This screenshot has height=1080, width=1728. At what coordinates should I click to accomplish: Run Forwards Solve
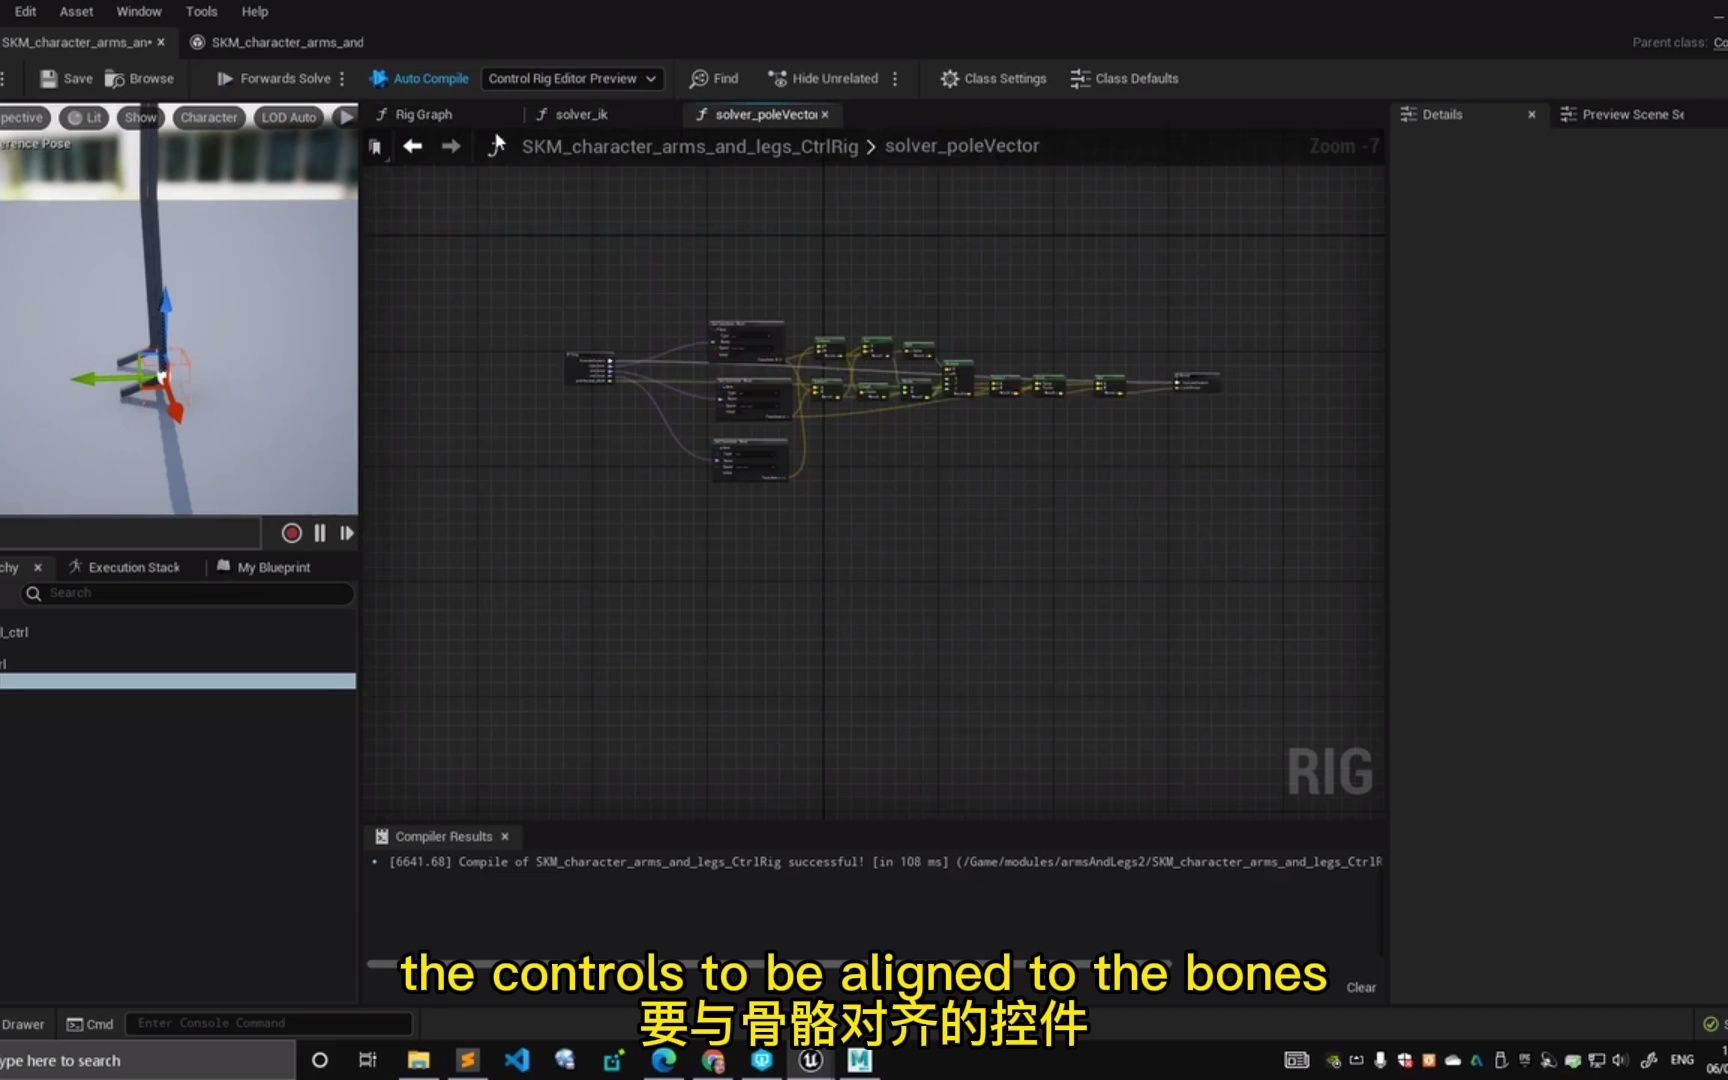275,78
